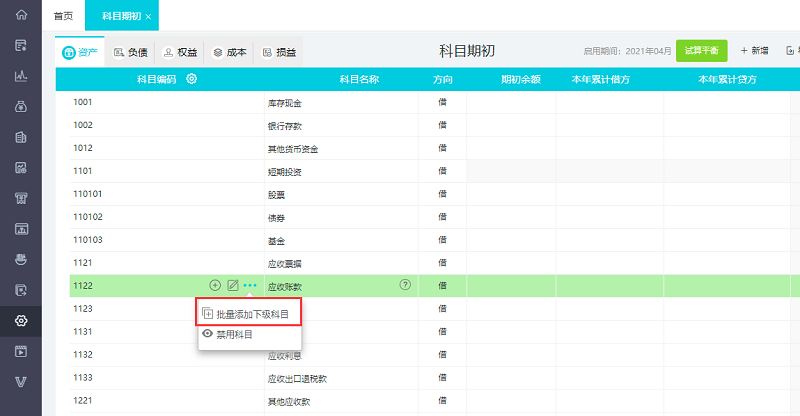Click the help question icon on 应收账款
Screen dimensions: 800x416
pos(405,285)
